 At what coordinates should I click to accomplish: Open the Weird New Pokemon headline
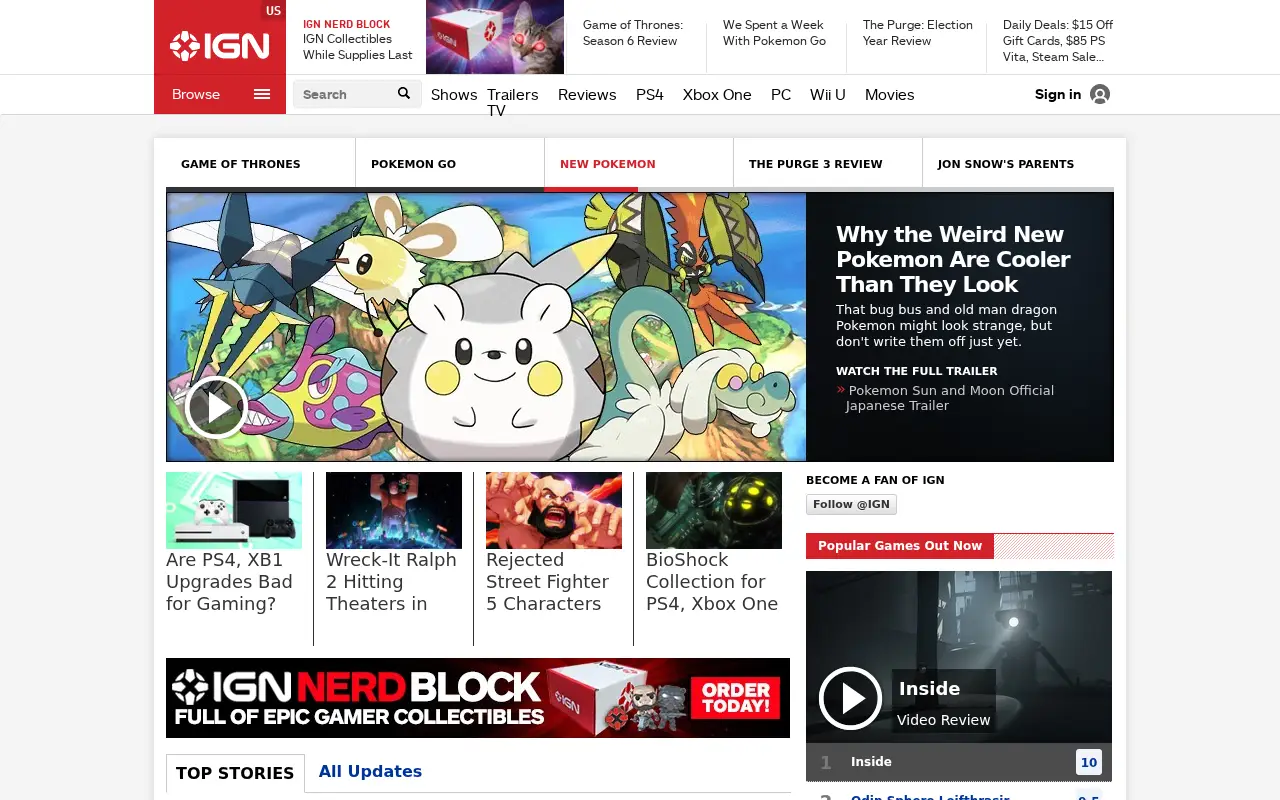[953, 259]
